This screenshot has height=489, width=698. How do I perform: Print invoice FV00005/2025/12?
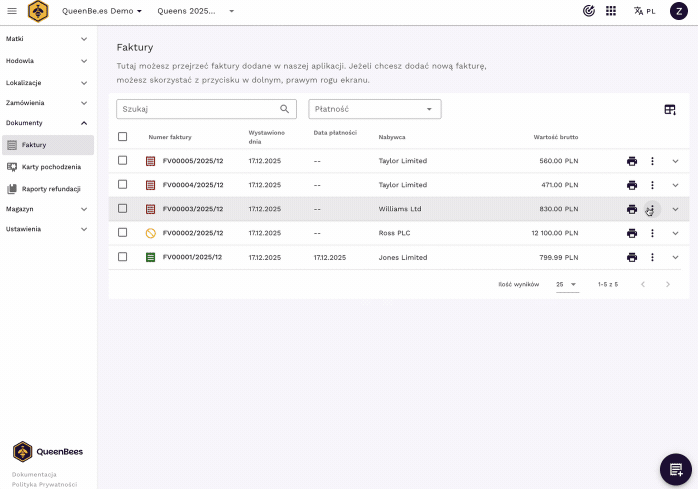(631, 160)
